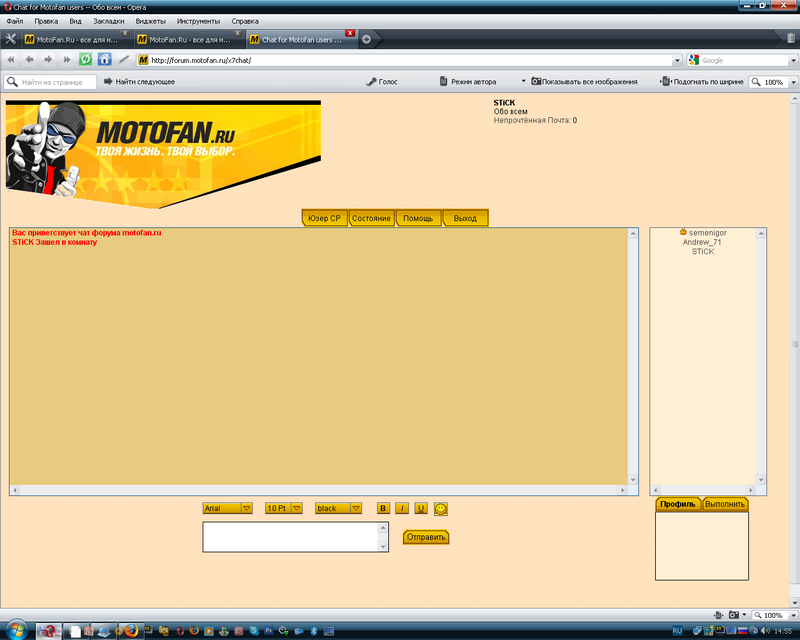The height and width of the screenshot is (640, 800).
Task: Reload the page with green refresh icon
Action: 85,60
